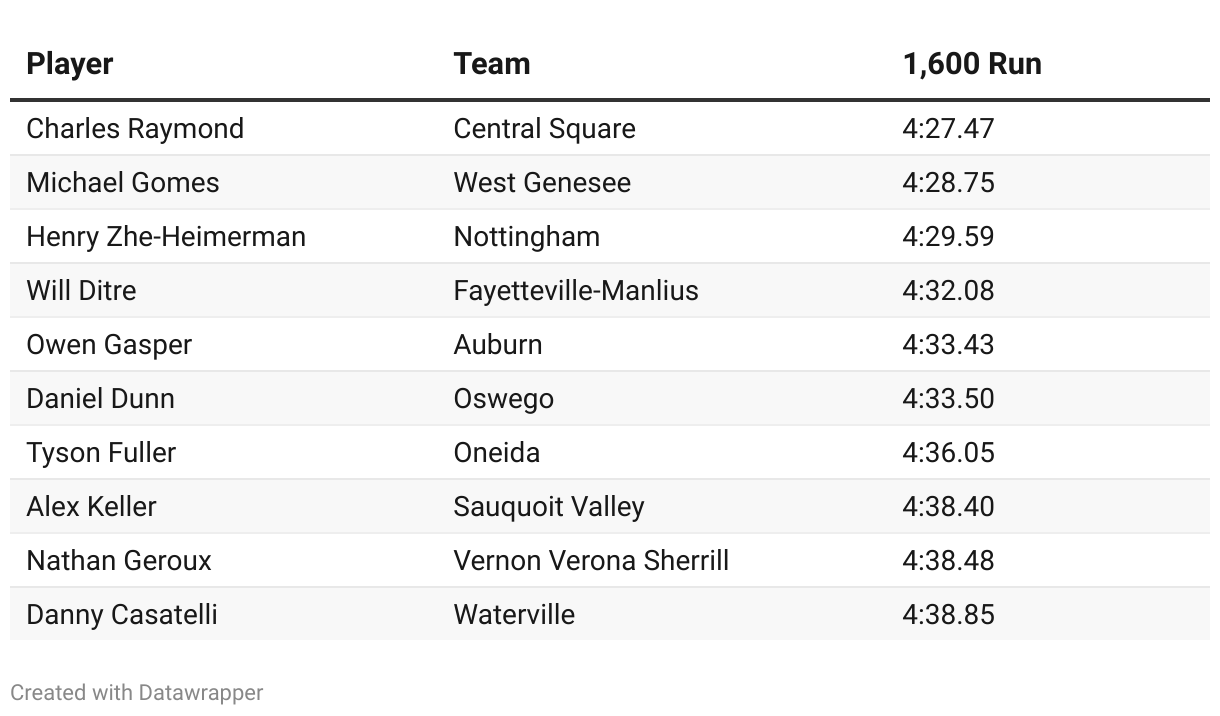The height and width of the screenshot is (716, 1220).
Task: Click the Central Square team cell
Action: point(544,129)
